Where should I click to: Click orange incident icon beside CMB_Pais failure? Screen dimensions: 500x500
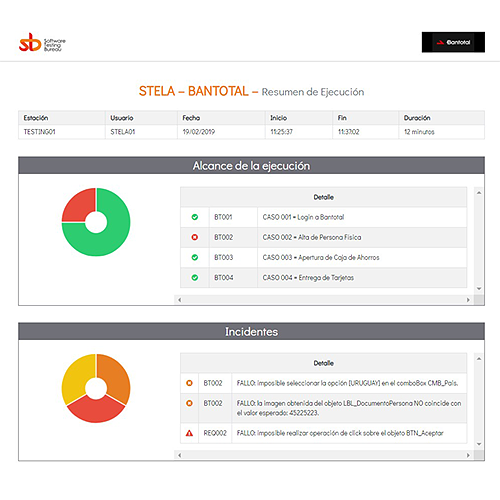pos(189,383)
